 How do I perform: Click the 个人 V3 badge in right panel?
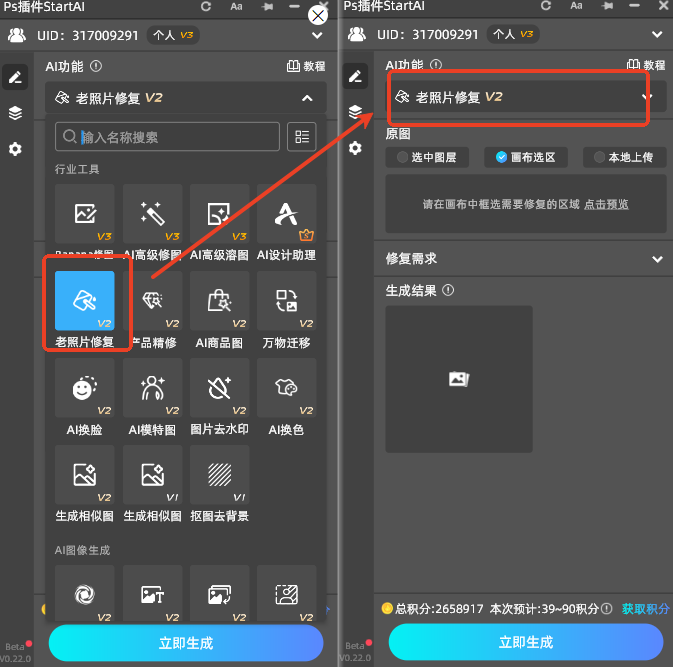(513, 34)
